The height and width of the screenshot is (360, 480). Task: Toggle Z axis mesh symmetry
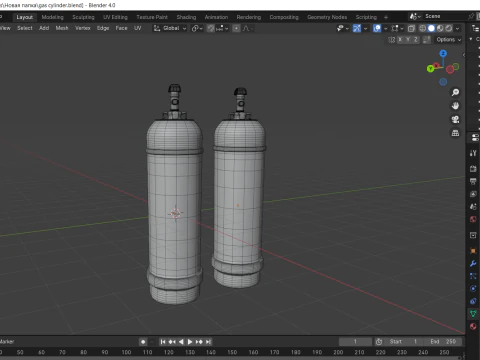(x=416, y=40)
